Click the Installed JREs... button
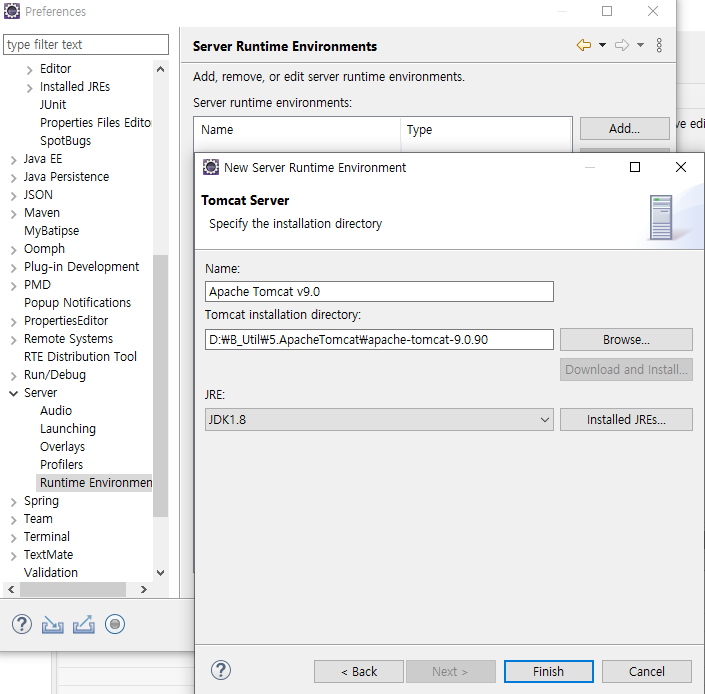The height and width of the screenshot is (694, 705). [626, 420]
